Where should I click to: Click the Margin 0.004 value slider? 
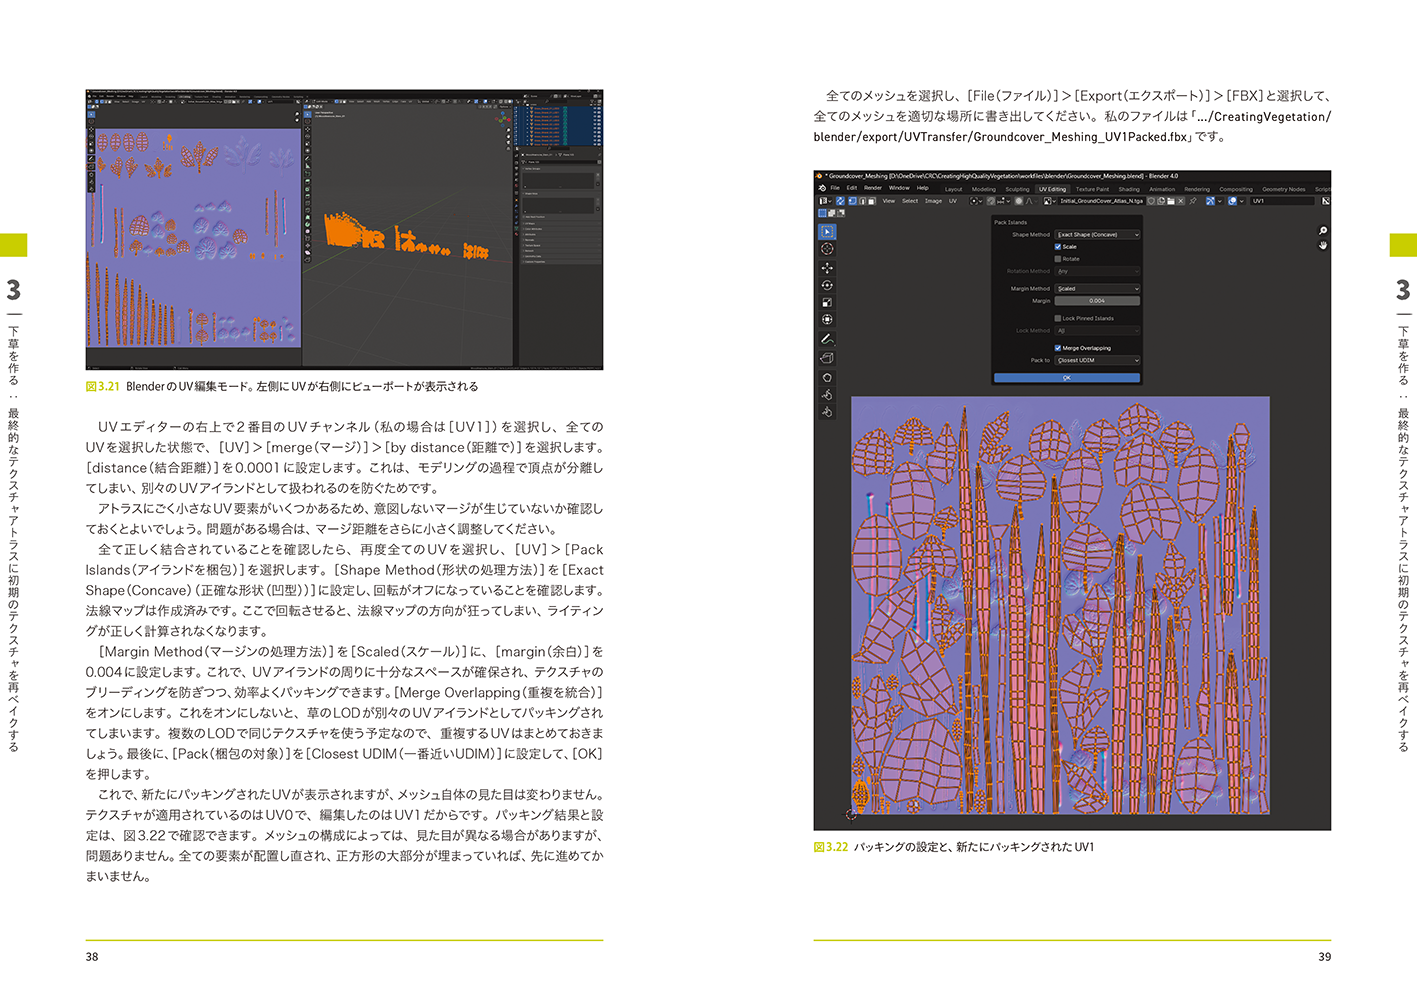point(1097,301)
